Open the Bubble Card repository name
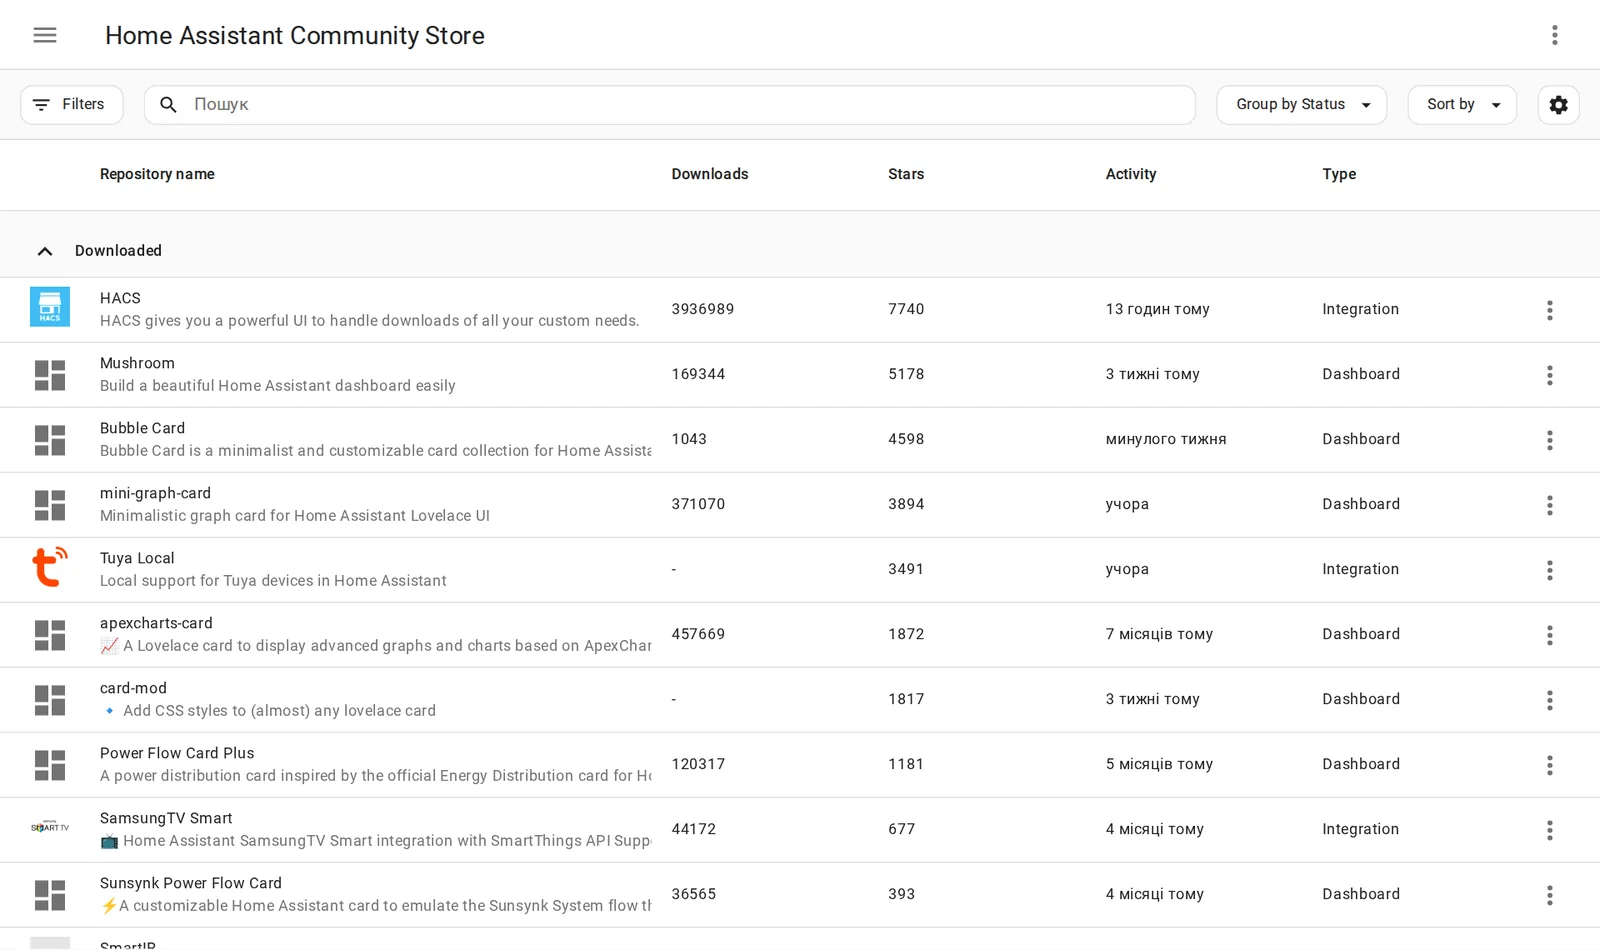The image size is (1600, 950). pyautogui.click(x=142, y=428)
